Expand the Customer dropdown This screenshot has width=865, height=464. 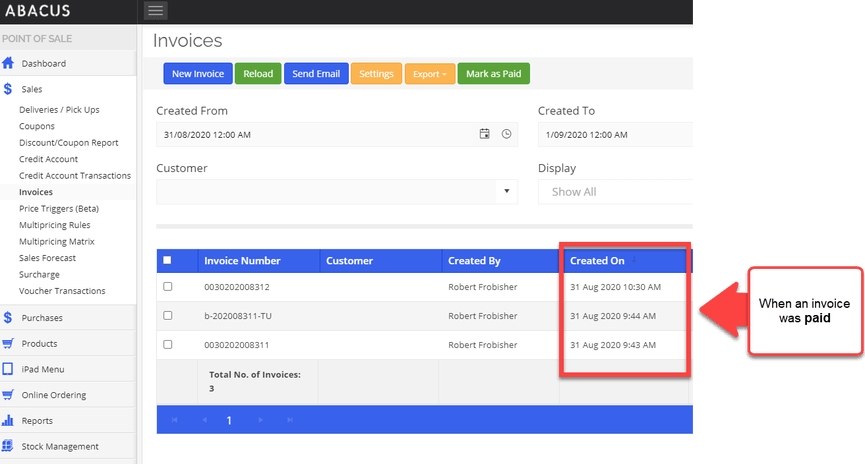506,191
